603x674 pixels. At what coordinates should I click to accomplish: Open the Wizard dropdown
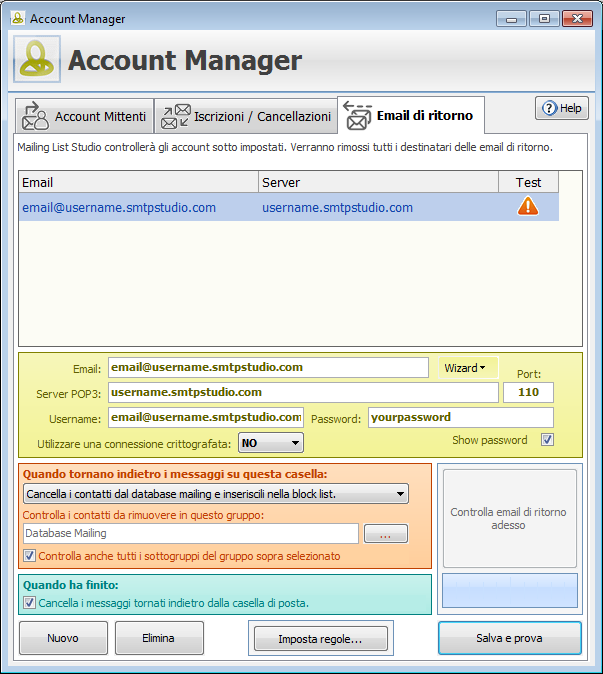click(468, 368)
